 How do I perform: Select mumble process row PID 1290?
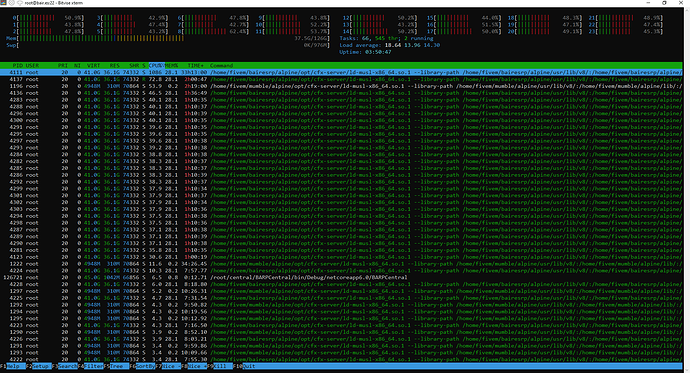point(341,332)
